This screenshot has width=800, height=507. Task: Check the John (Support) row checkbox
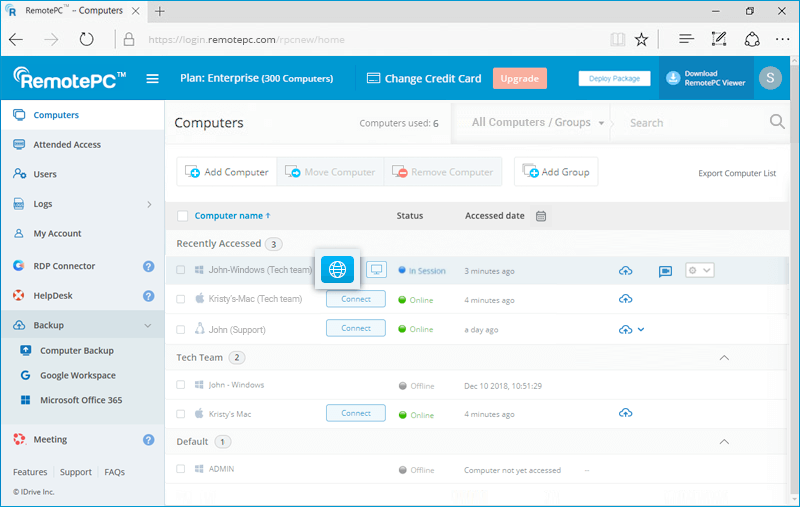181,329
